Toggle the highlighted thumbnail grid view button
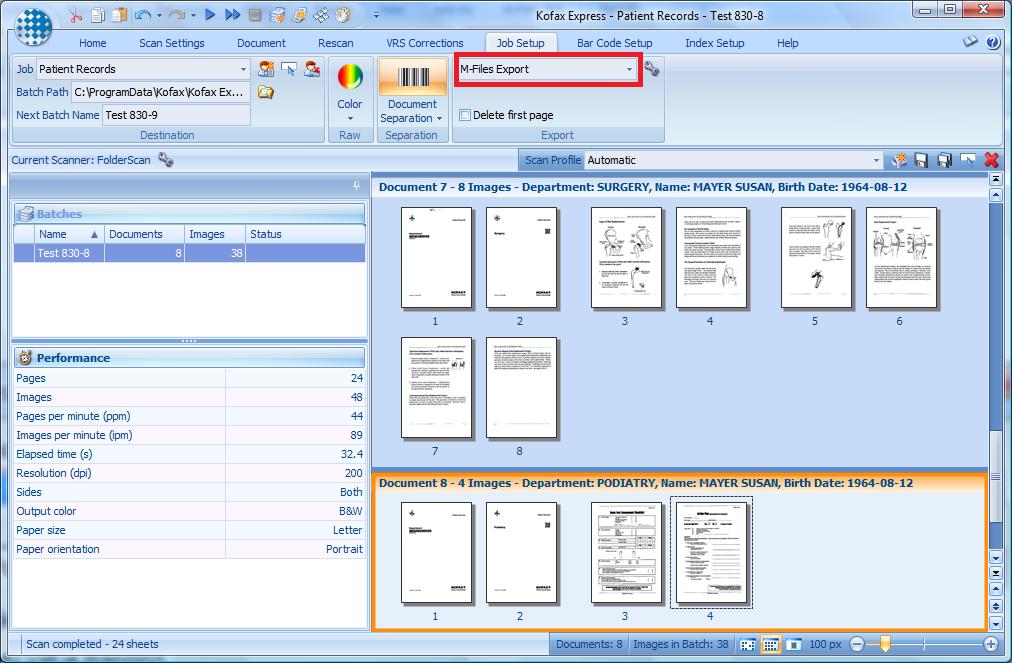This screenshot has height=663, width=1012. point(771,645)
